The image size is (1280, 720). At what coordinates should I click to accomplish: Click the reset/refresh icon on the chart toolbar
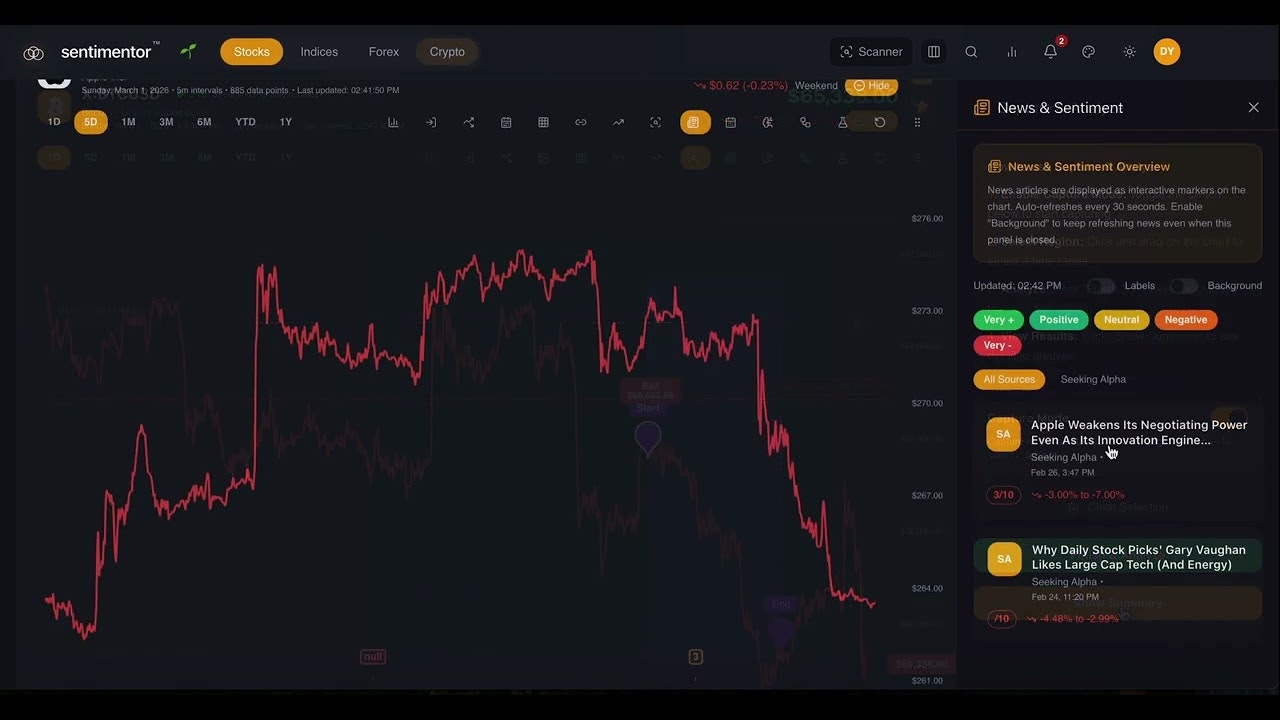pyautogui.click(x=879, y=121)
